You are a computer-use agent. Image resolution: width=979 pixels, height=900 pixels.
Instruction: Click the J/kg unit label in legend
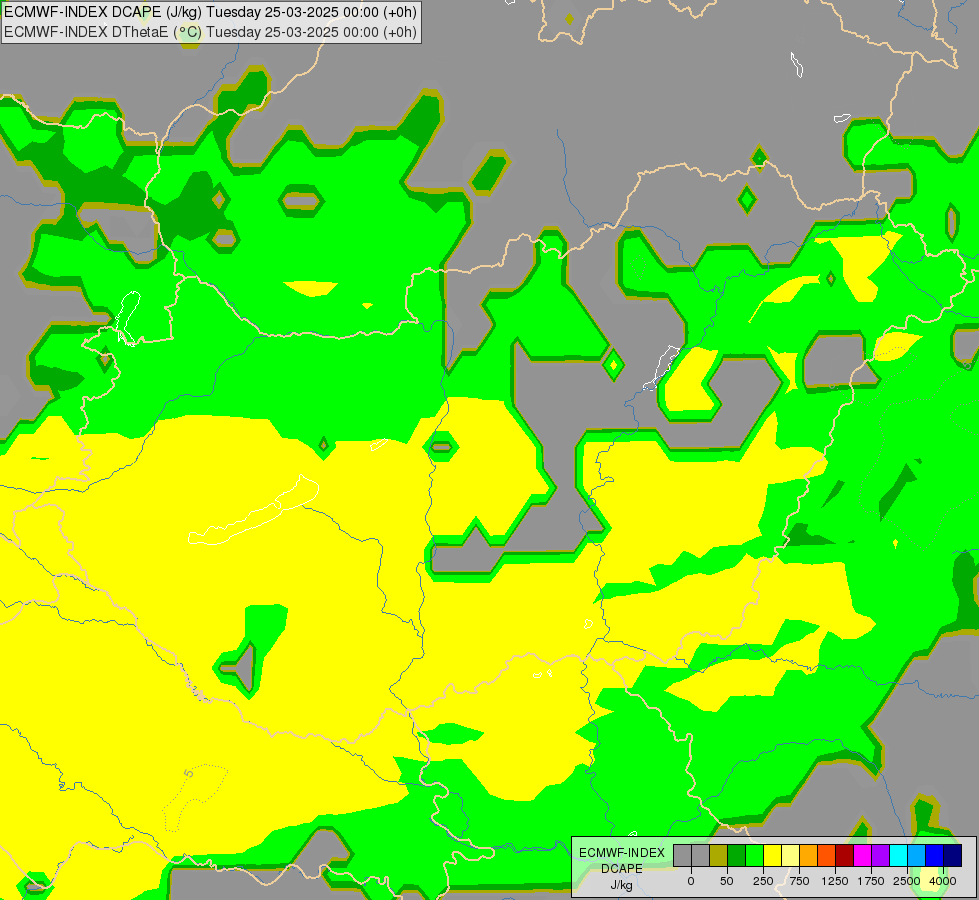tap(622, 885)
